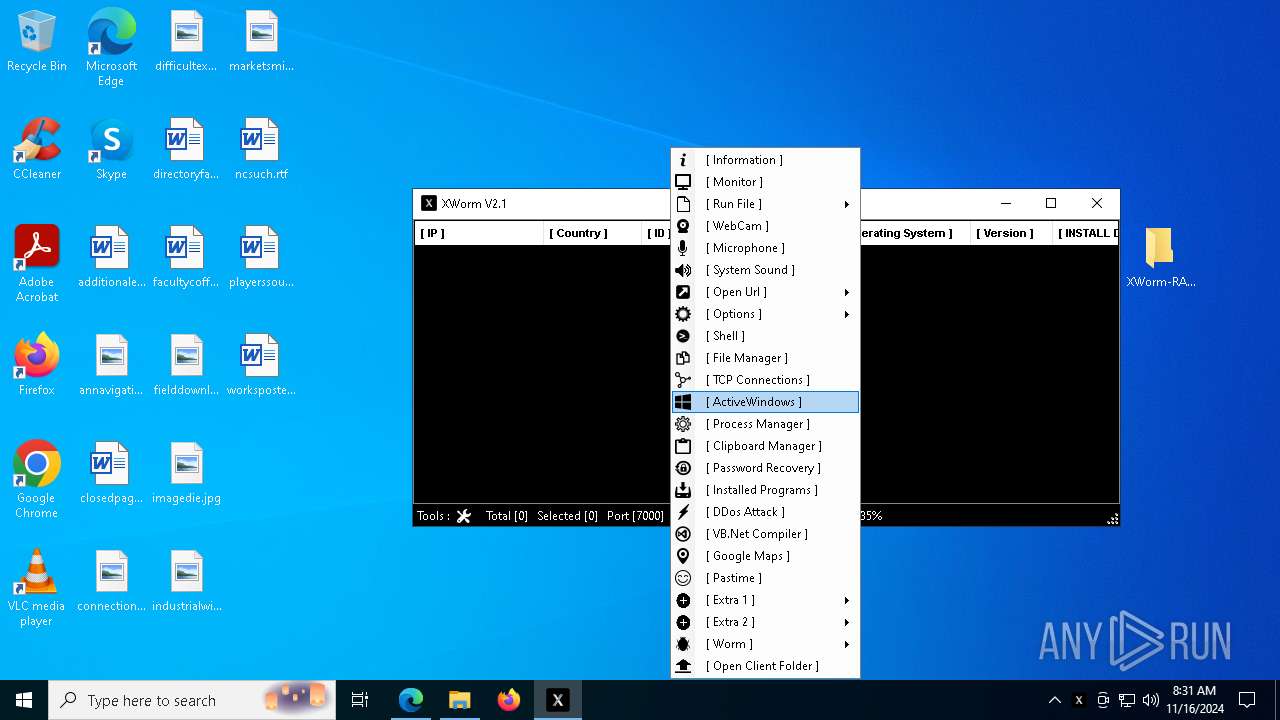Click the volume icon in the system tray
The width and height of the screenshot is (1280, 720).
(1150, 700)
